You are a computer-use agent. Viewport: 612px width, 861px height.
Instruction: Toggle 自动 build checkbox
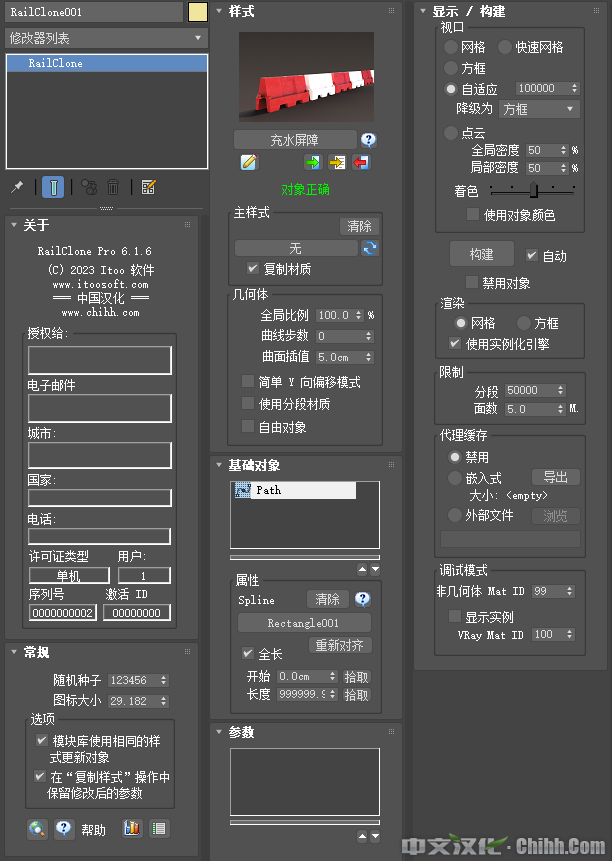tap(531, 255)
